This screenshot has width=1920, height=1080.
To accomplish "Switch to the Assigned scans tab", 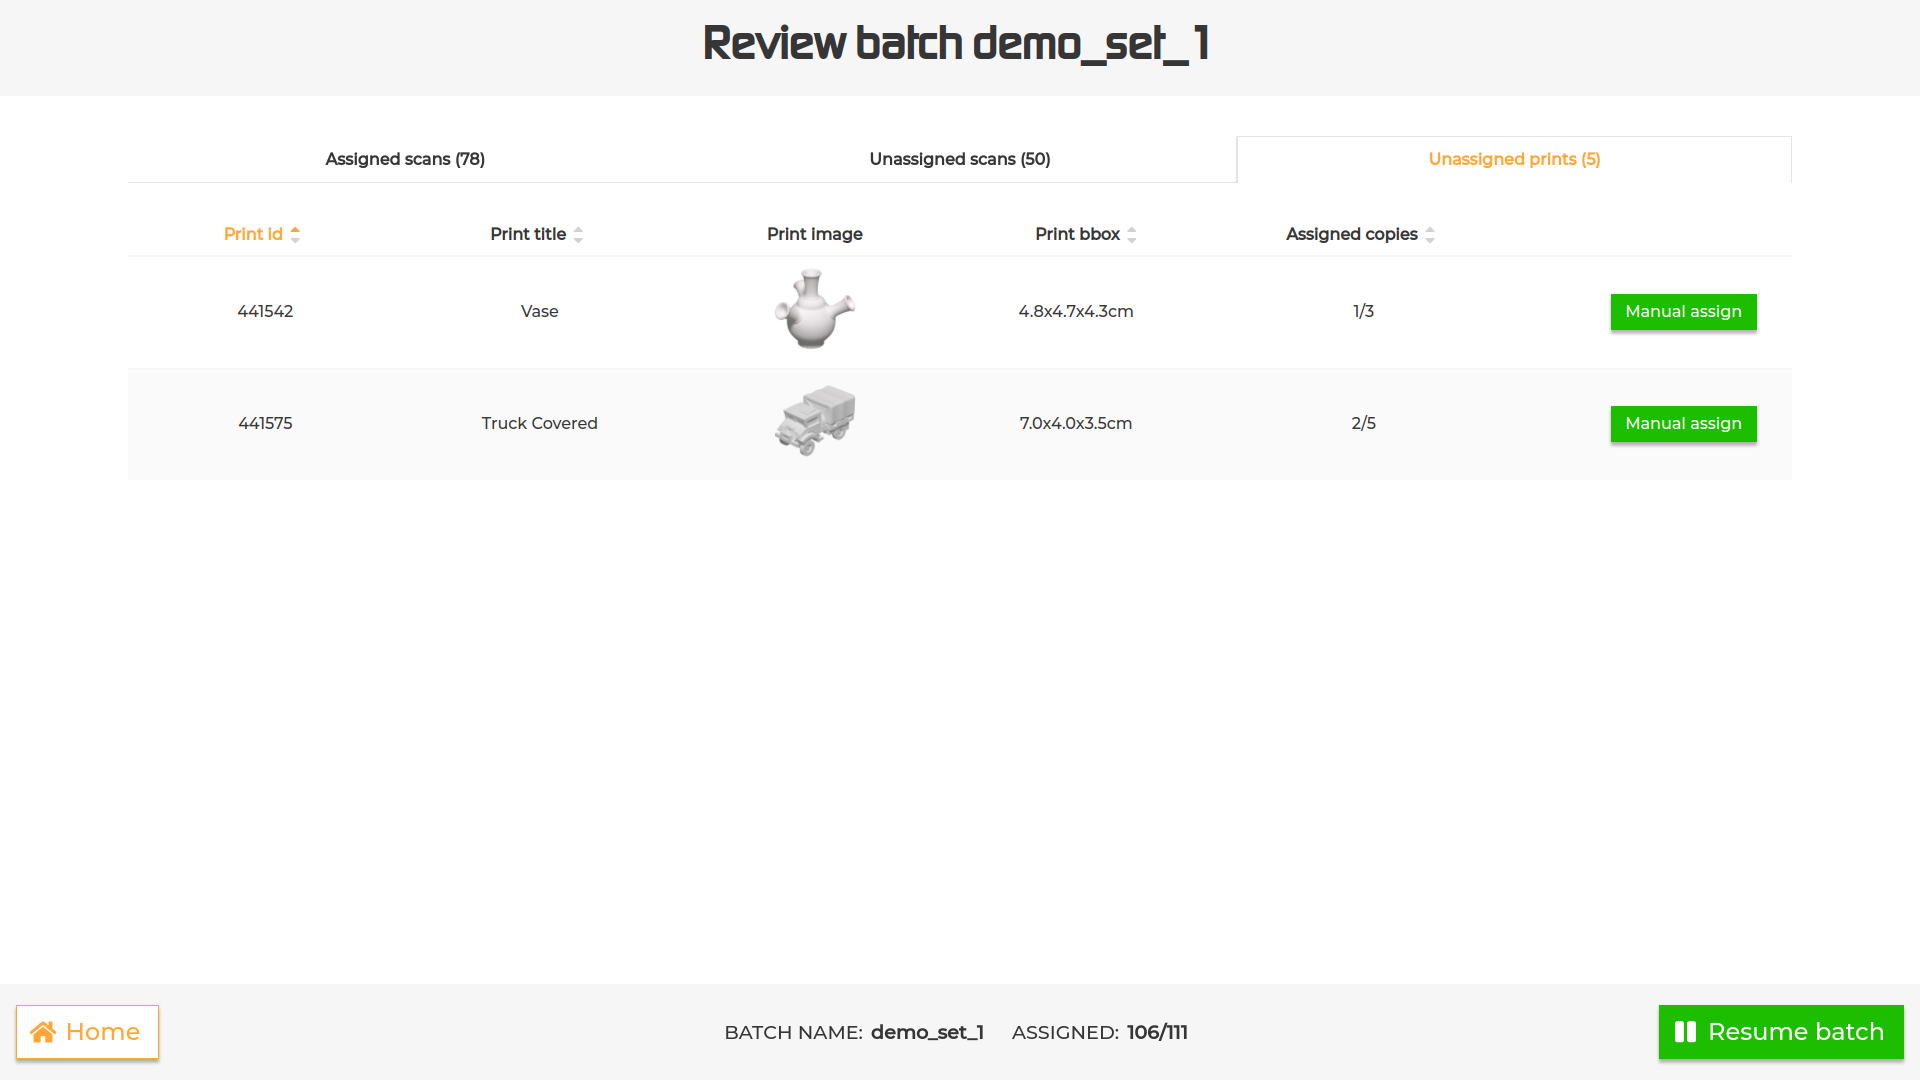I will tap(404, 159).
